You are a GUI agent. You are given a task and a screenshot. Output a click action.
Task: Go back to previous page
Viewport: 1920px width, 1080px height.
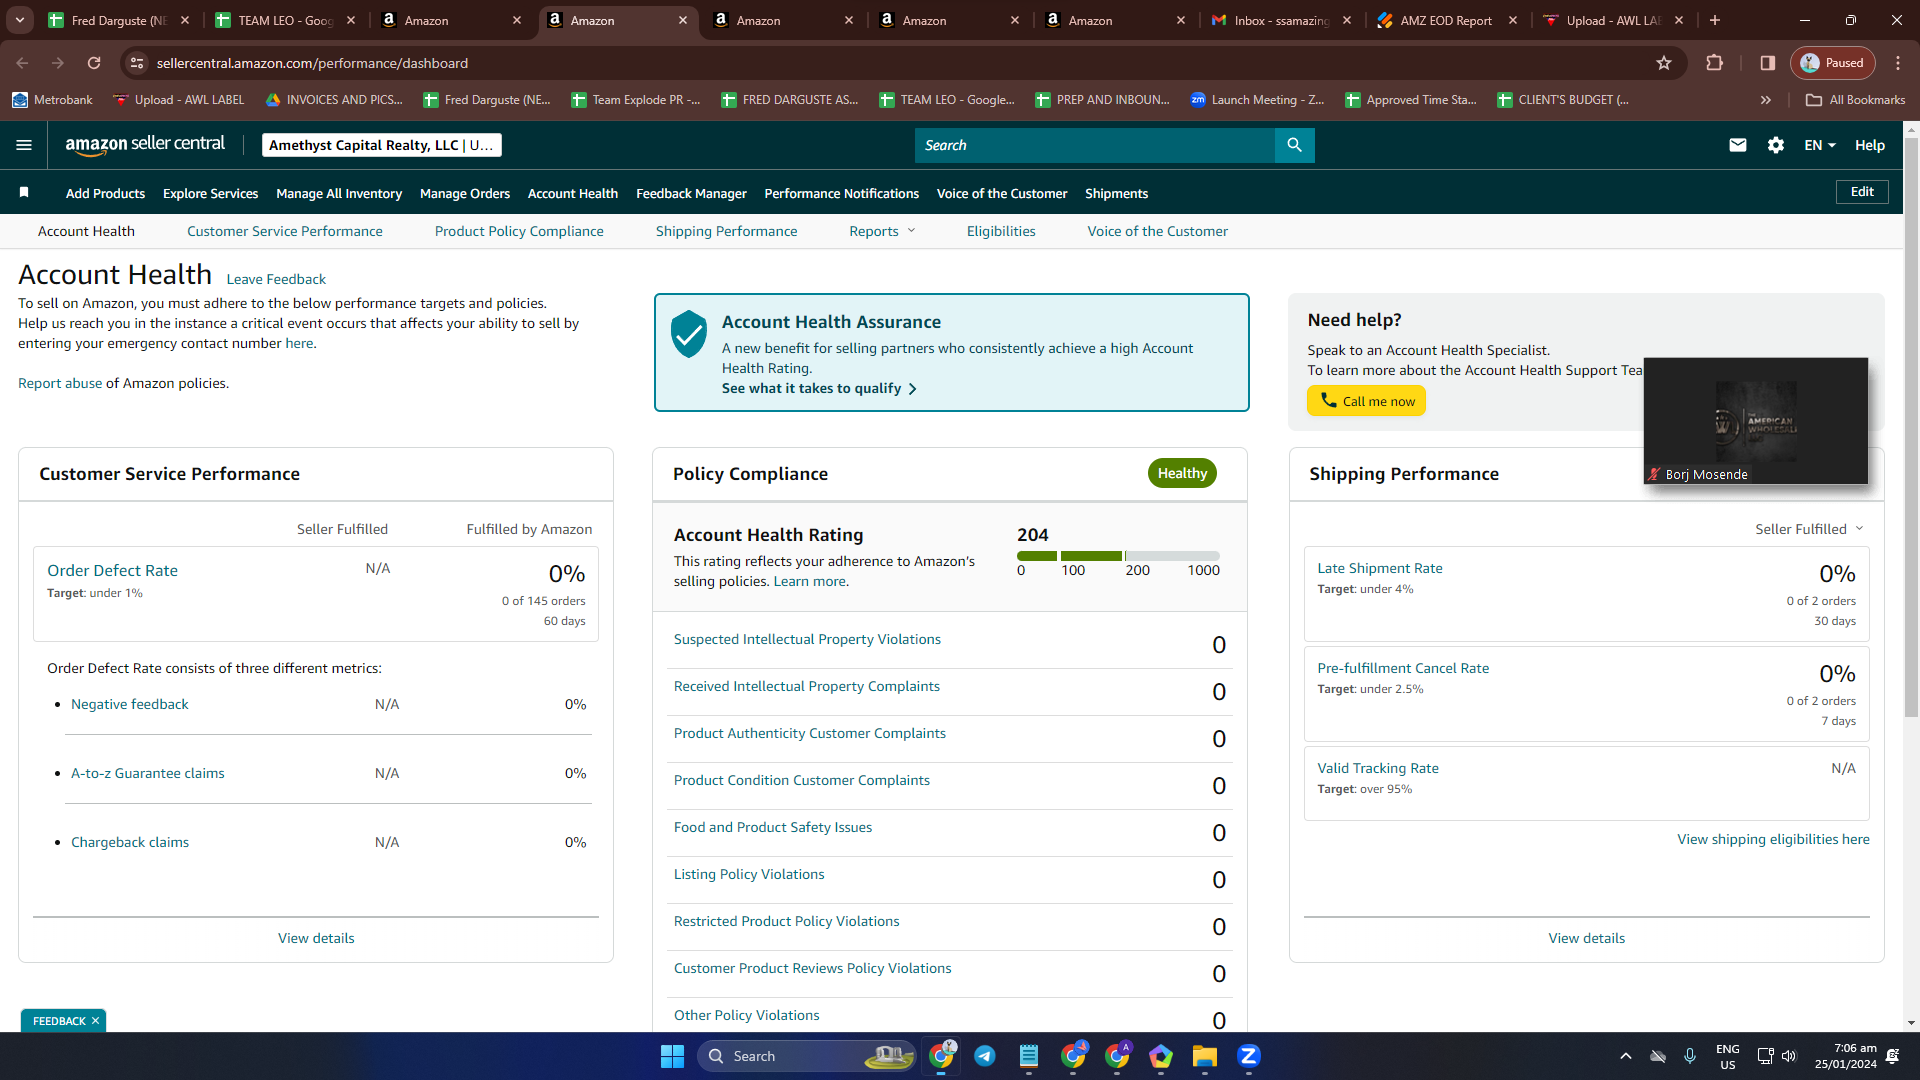point(22,63)
